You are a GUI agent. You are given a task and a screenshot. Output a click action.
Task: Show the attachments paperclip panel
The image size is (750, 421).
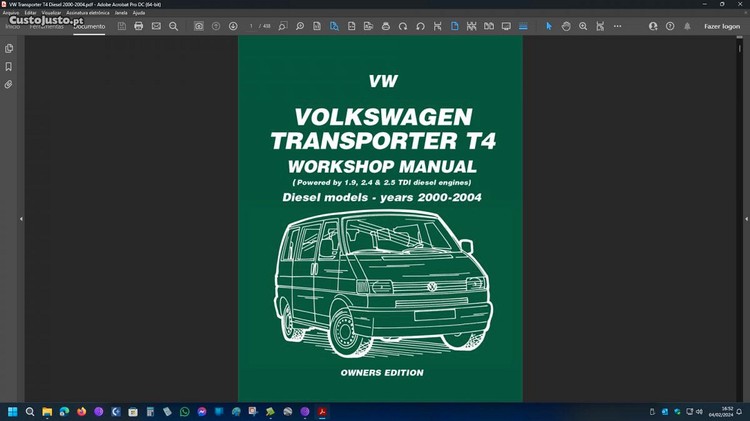(x=9, y=85)
